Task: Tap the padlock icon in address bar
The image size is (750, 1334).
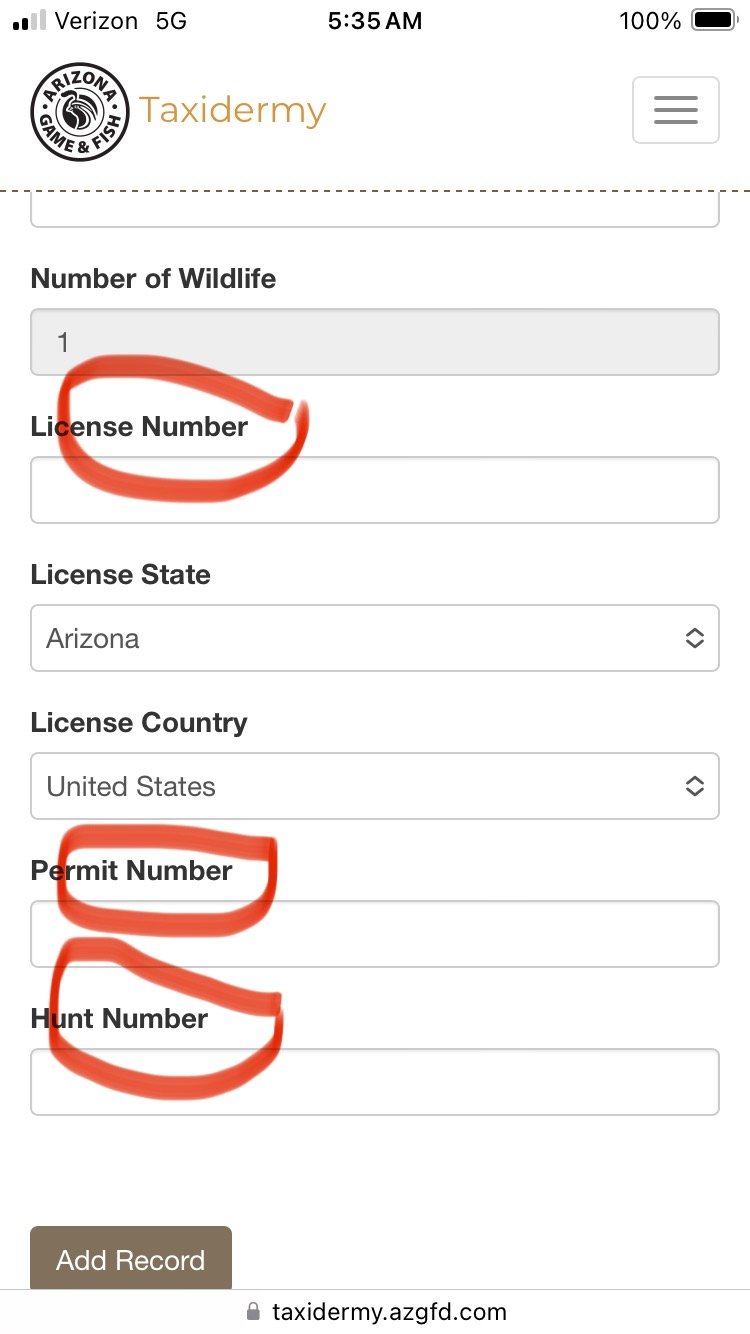Action: 253,1311
